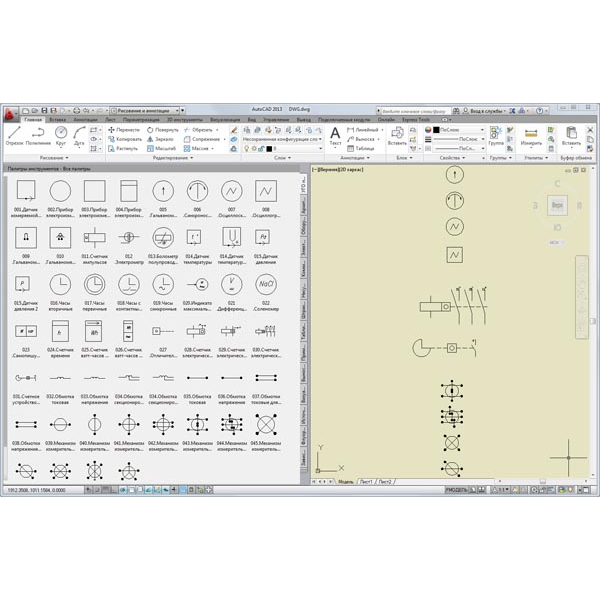Toggle Polar Tracking in status bar
The image size is (600, 600).
[x=123, y=489]
